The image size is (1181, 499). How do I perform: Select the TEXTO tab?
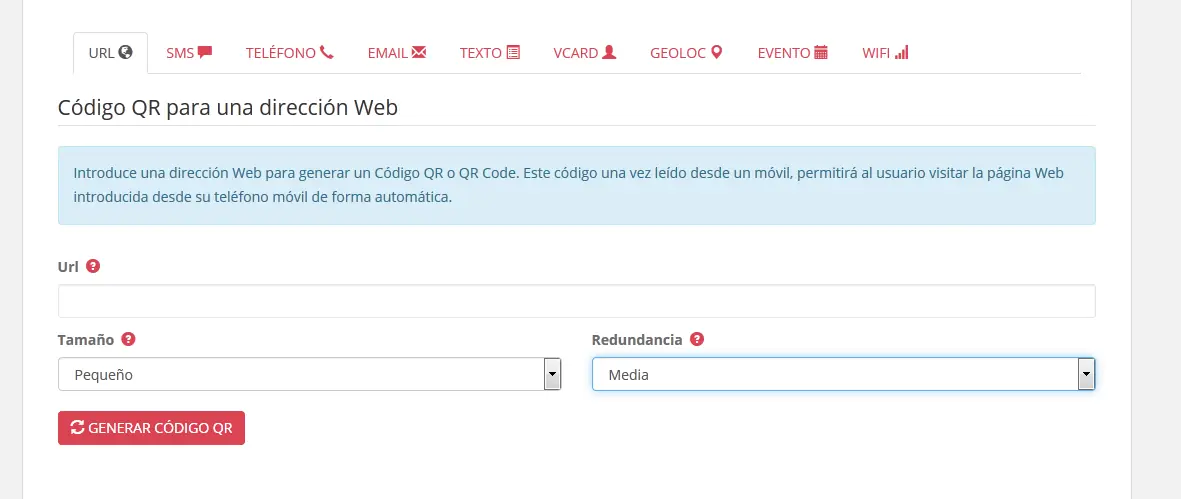[490, 53]
